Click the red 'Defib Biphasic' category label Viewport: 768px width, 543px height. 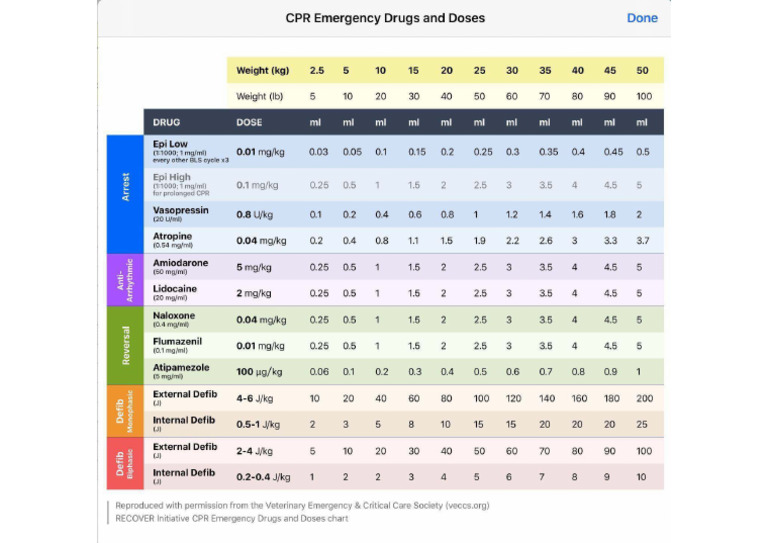125,464
